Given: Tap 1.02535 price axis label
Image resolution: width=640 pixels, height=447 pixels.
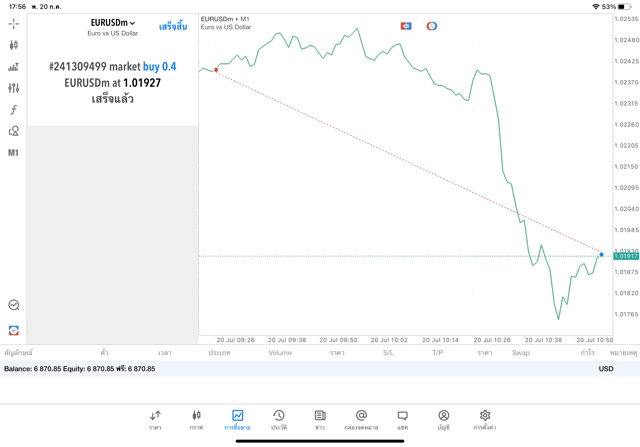Looking at the screenshot, I should click(626, 19).
